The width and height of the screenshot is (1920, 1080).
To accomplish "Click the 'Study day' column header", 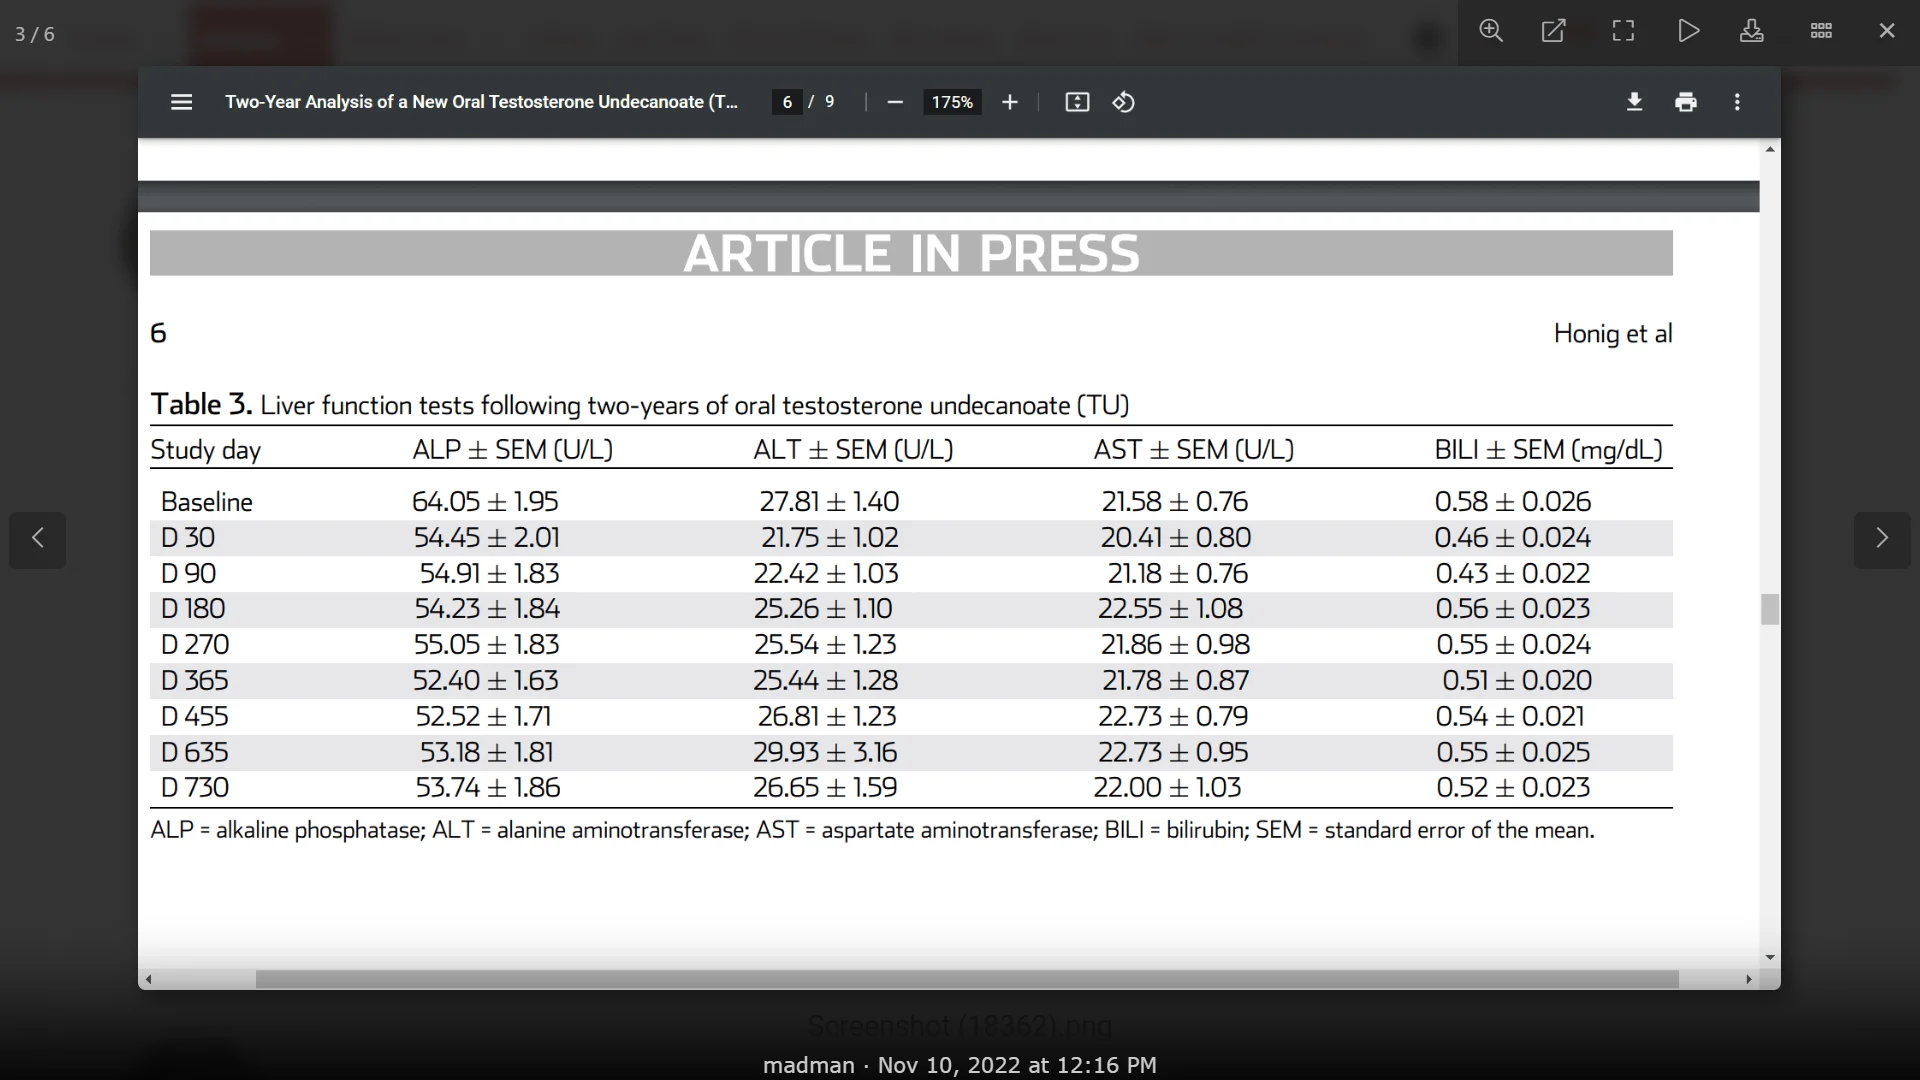I will (x=206, y=450).
